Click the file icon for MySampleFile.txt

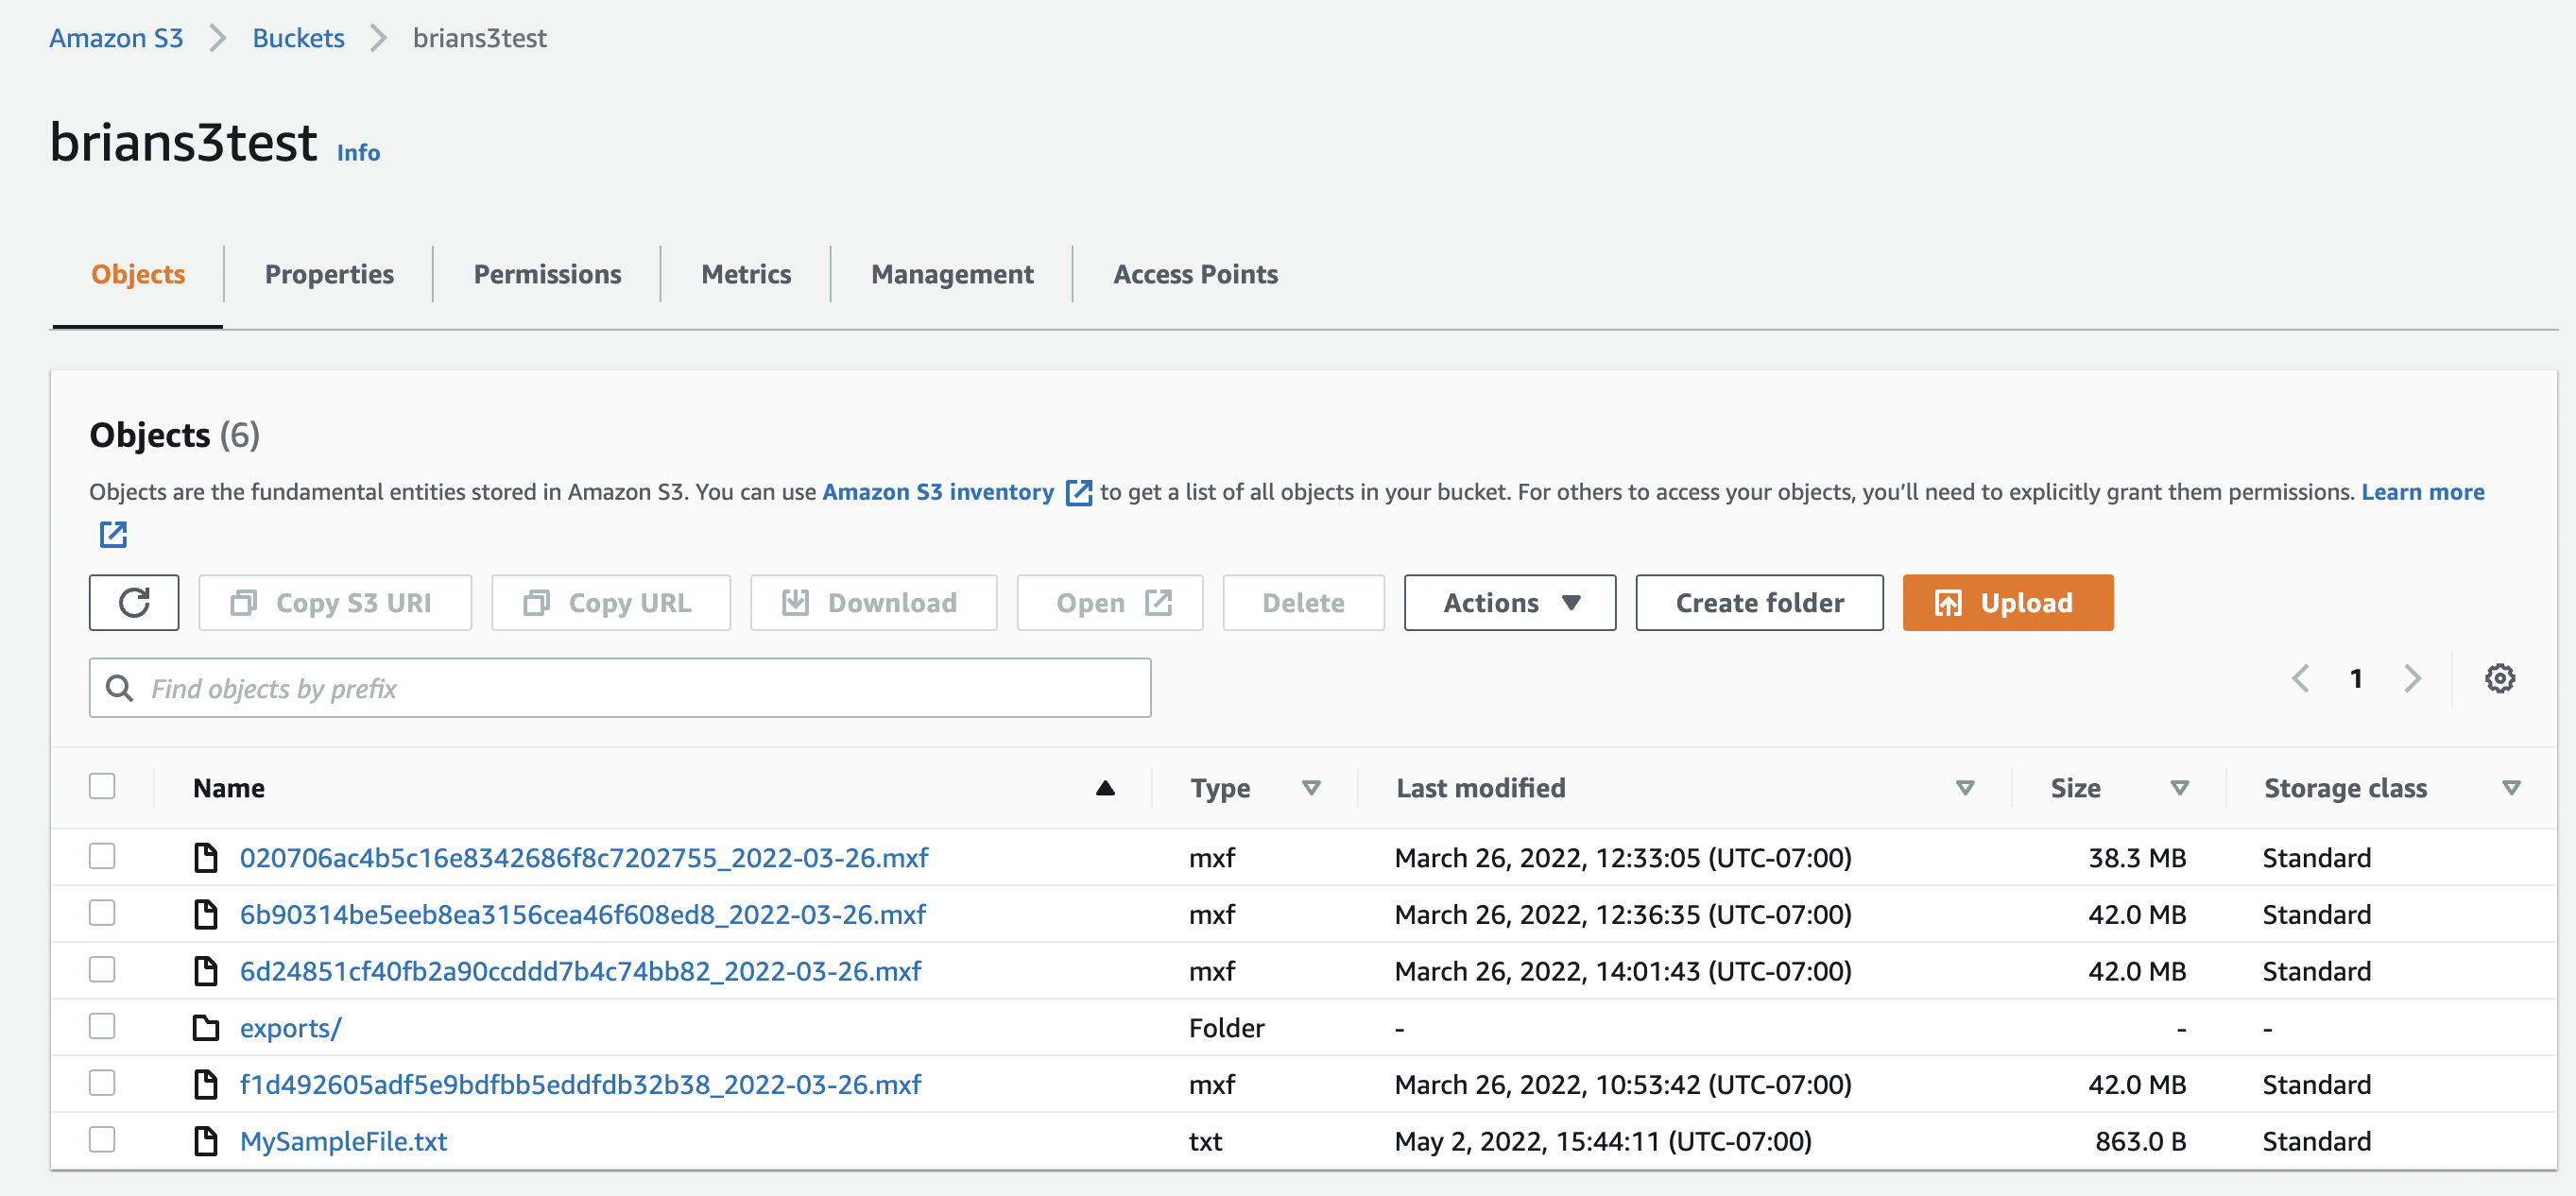tap(205, 1141)
